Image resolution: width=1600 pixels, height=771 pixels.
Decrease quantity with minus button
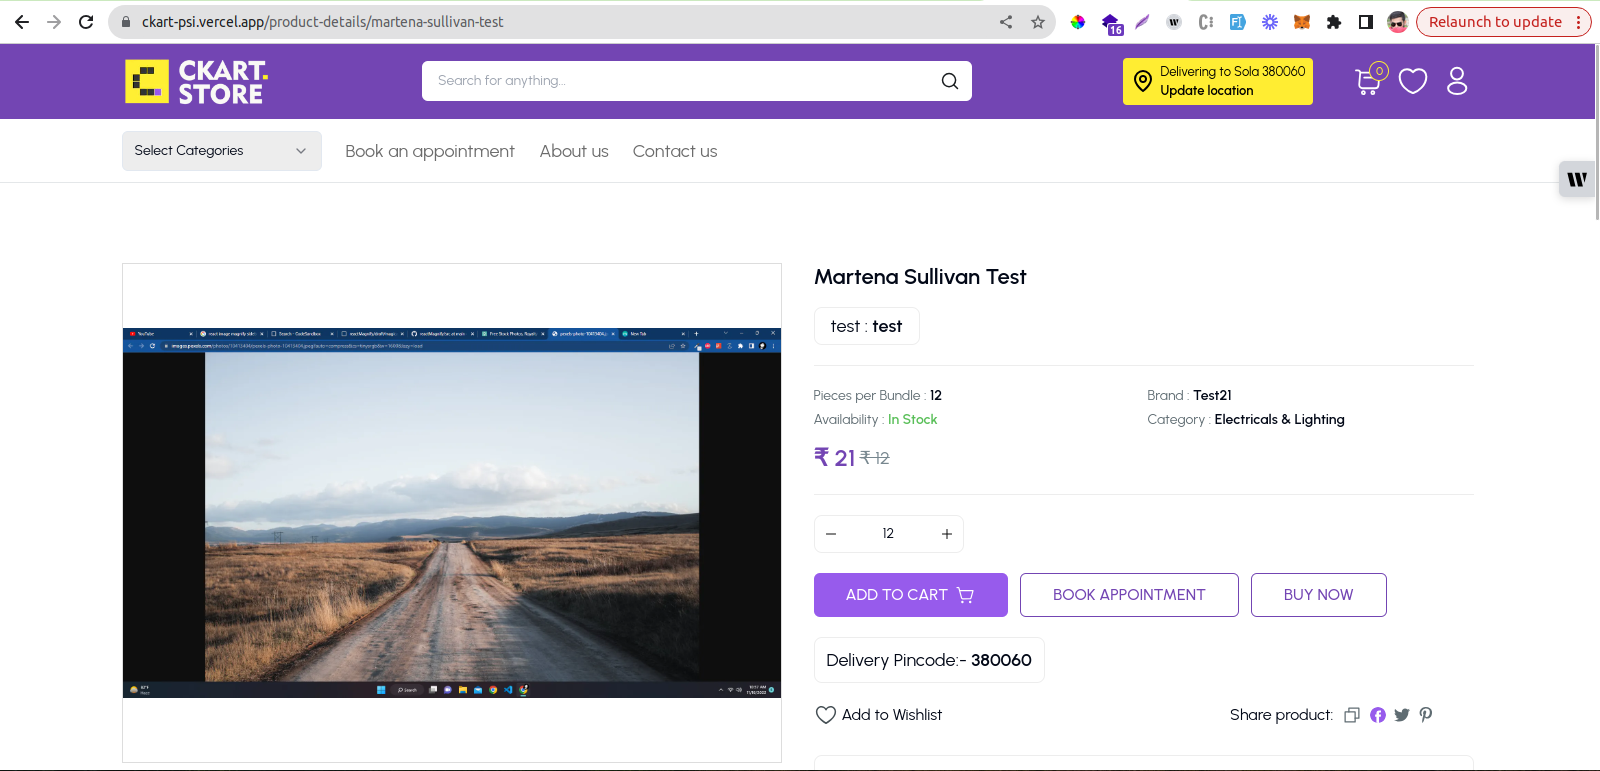[831, 534]
